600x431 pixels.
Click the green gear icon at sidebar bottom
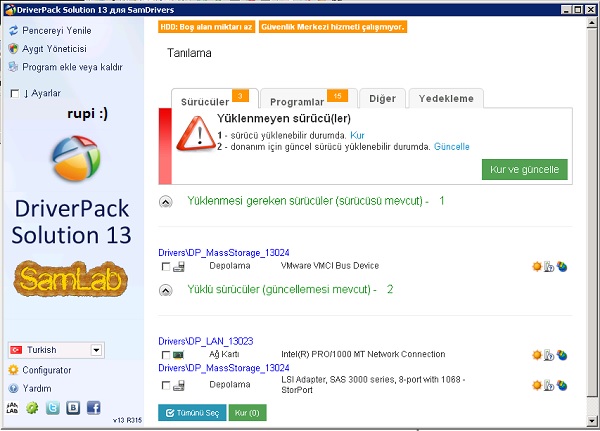point(32,408)
